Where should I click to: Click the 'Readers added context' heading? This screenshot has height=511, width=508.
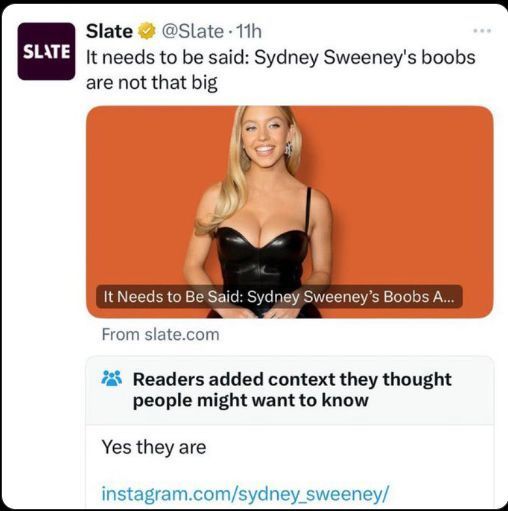coord(292,390)
